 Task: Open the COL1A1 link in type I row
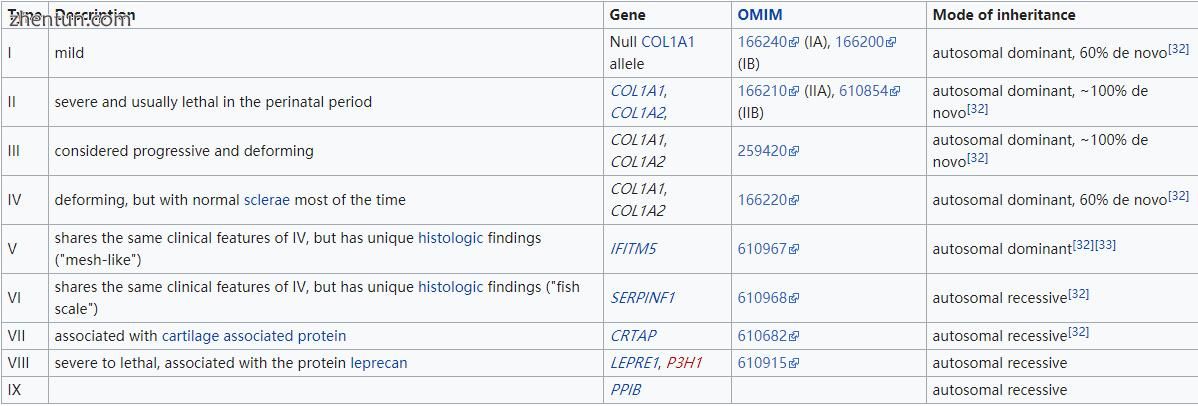[x=668, y=42]
